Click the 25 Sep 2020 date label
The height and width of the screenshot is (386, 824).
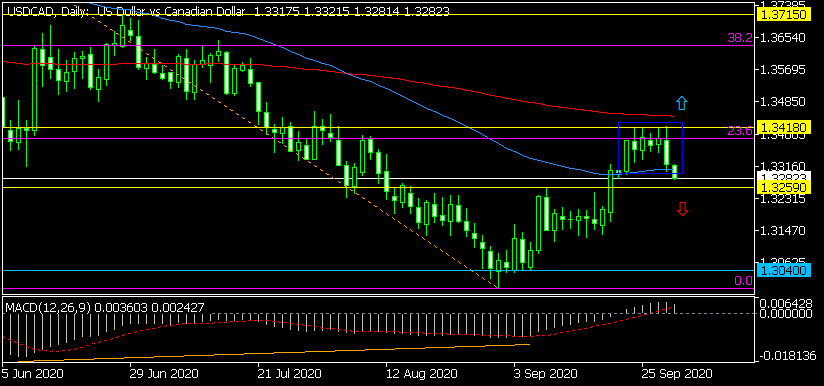click(678, 374)
